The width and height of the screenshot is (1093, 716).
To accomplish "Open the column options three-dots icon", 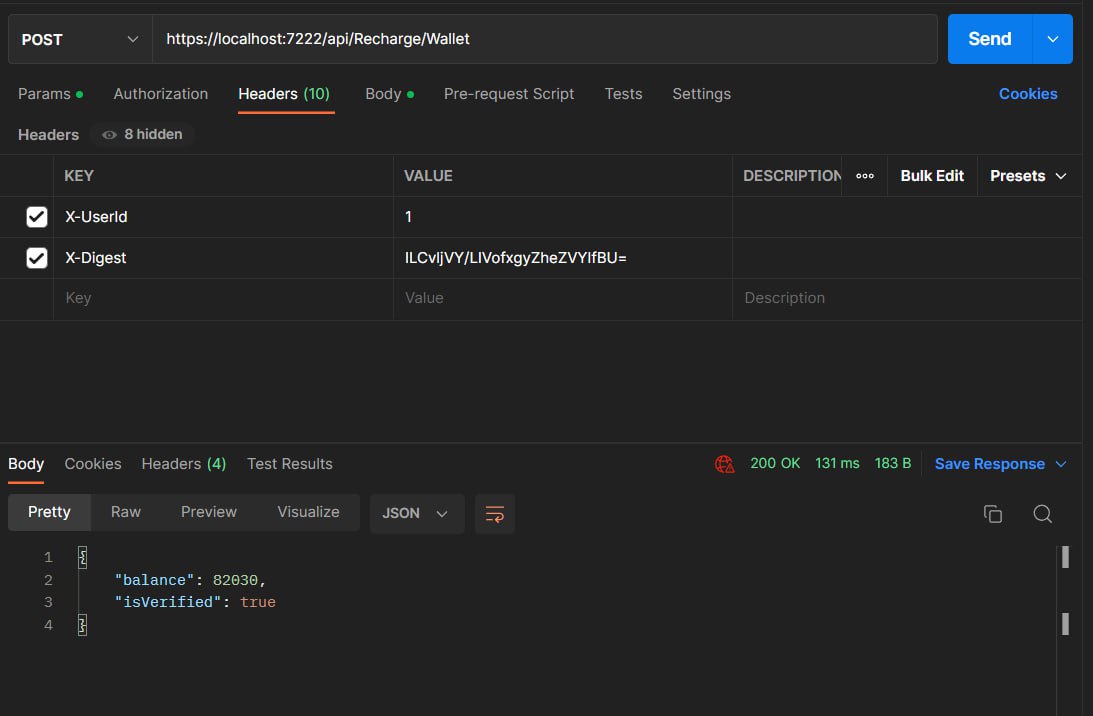I will click(x=864, y=176).
